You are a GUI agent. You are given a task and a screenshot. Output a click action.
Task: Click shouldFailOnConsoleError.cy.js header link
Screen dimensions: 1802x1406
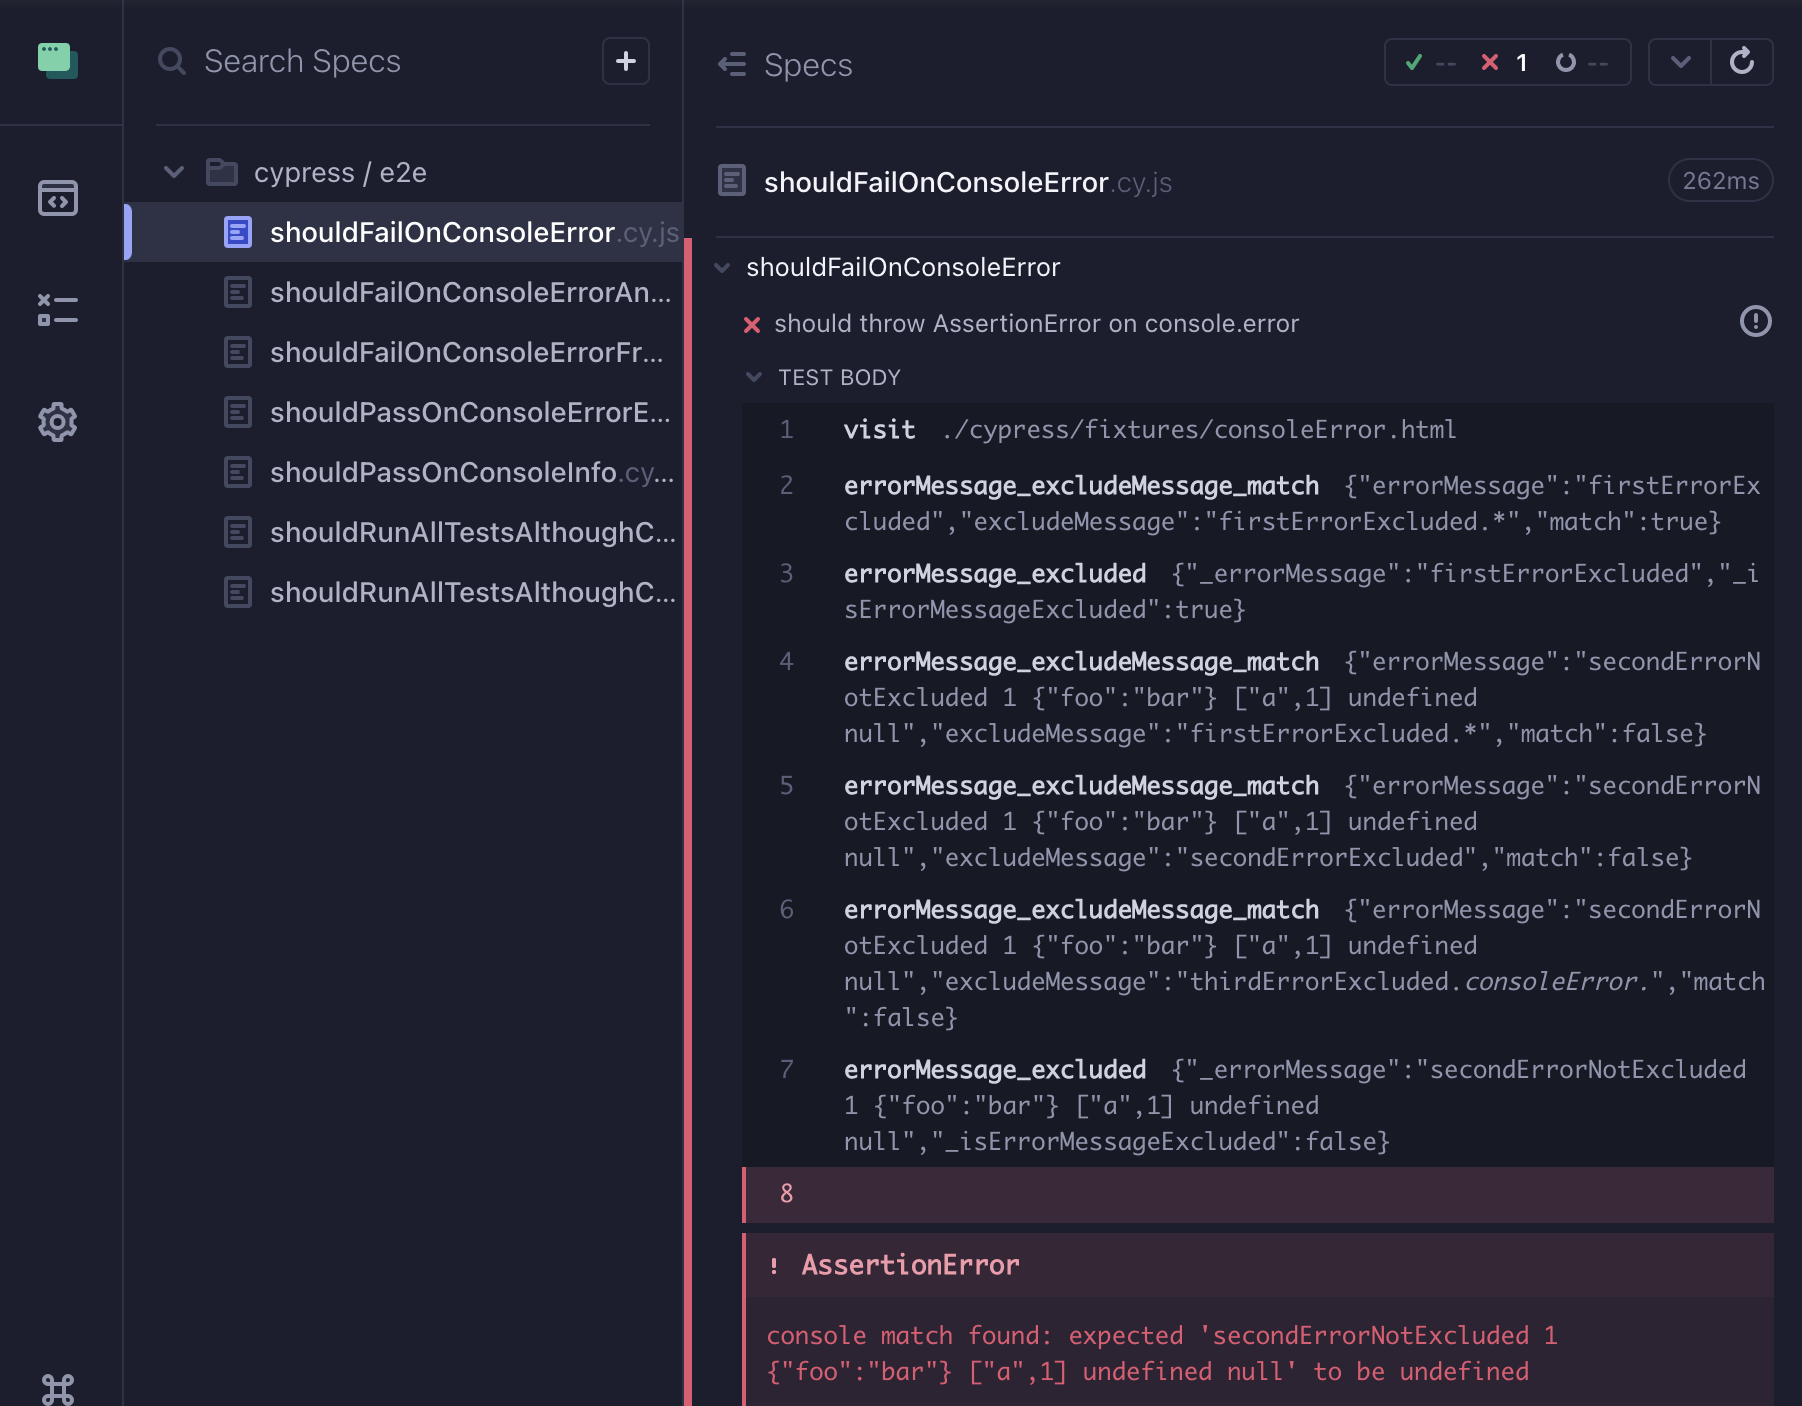pyautogui.click(x=967, y=182)
